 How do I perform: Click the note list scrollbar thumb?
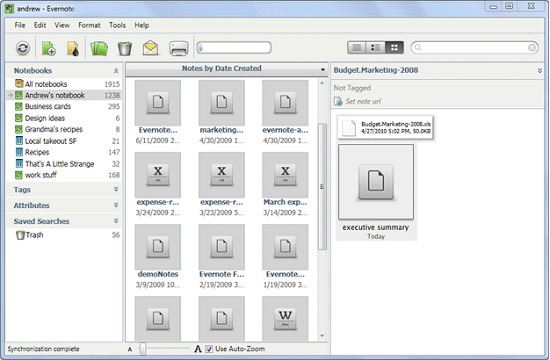[x=322, y=187]
